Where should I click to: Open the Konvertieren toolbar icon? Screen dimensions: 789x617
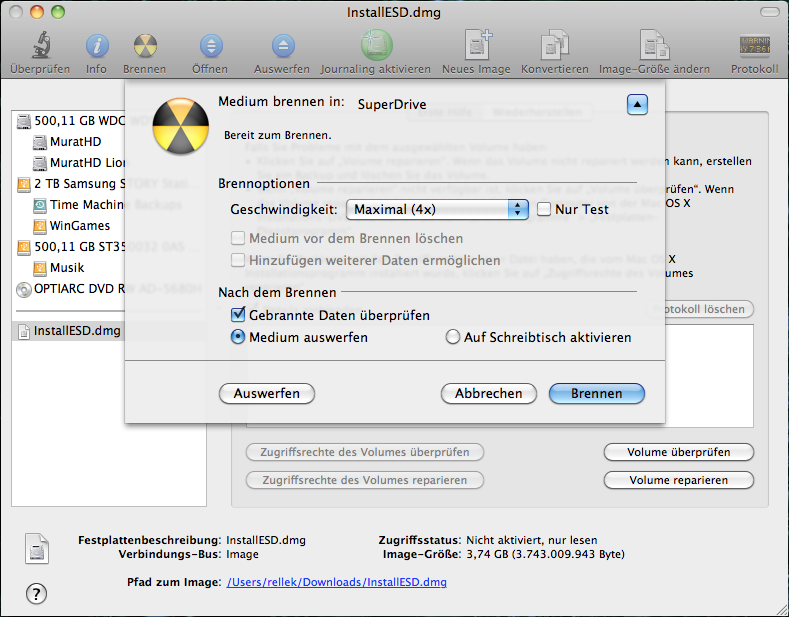[554, 46]
